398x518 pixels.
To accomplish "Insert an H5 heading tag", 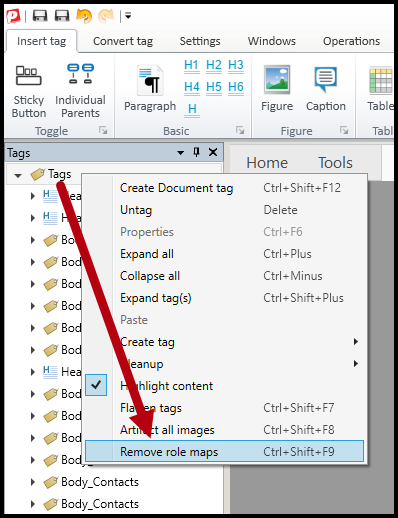I will click(x=214, y=87).
